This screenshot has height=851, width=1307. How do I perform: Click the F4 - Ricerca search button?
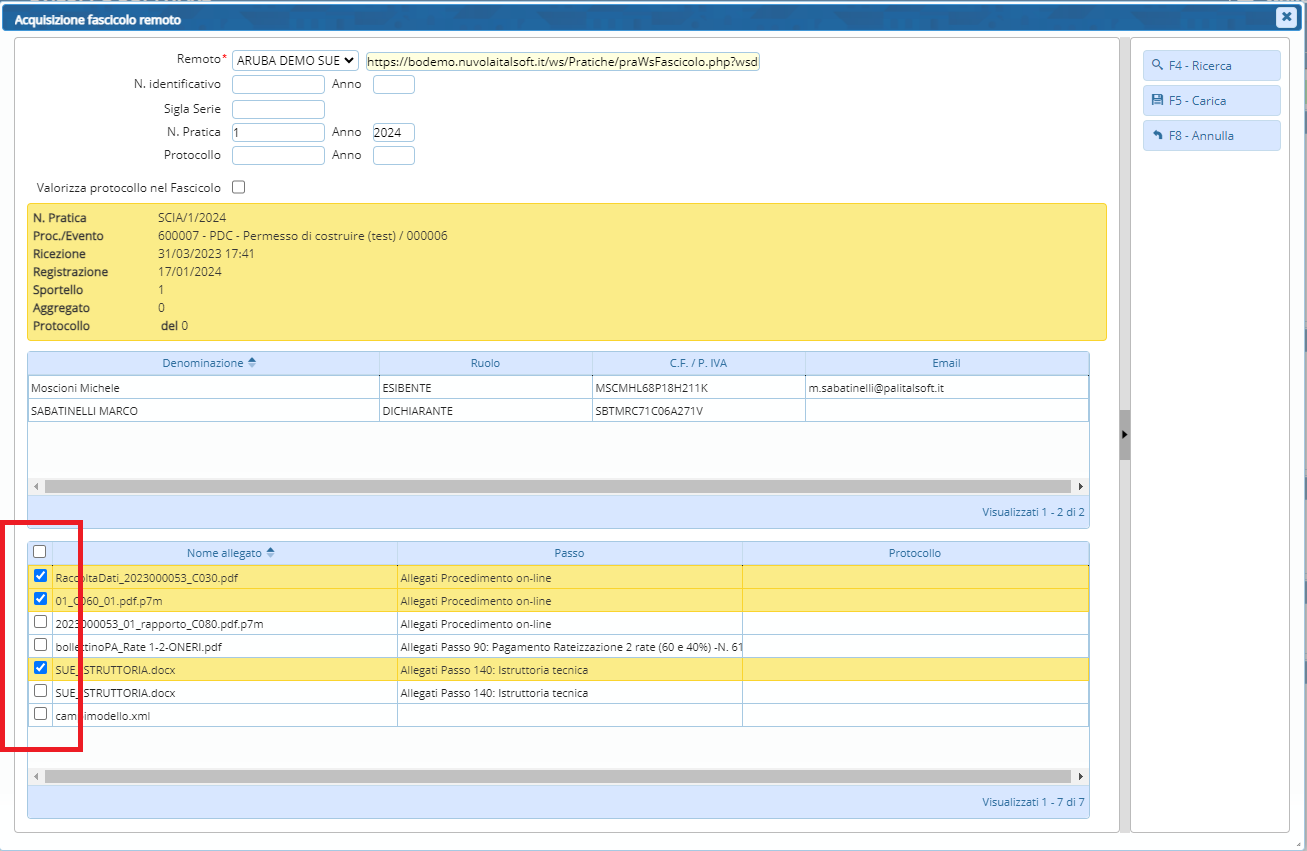pos(1211,66)
